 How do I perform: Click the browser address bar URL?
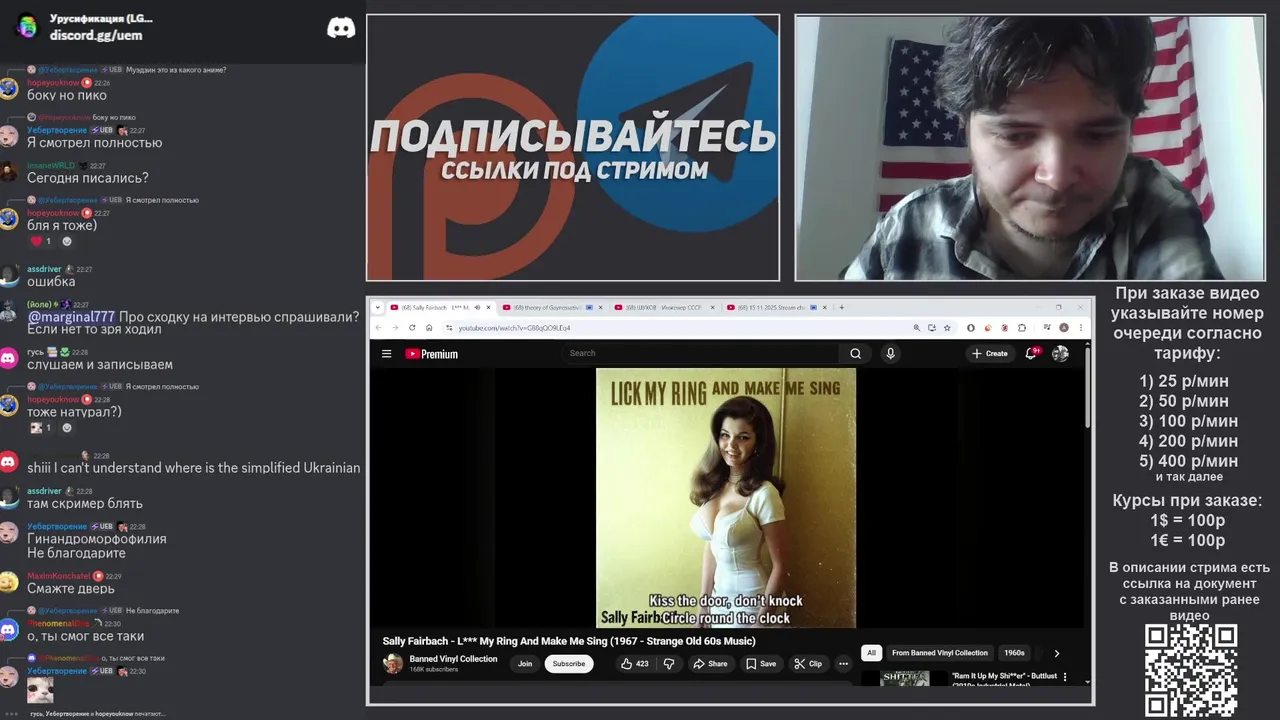click(514, 328)
